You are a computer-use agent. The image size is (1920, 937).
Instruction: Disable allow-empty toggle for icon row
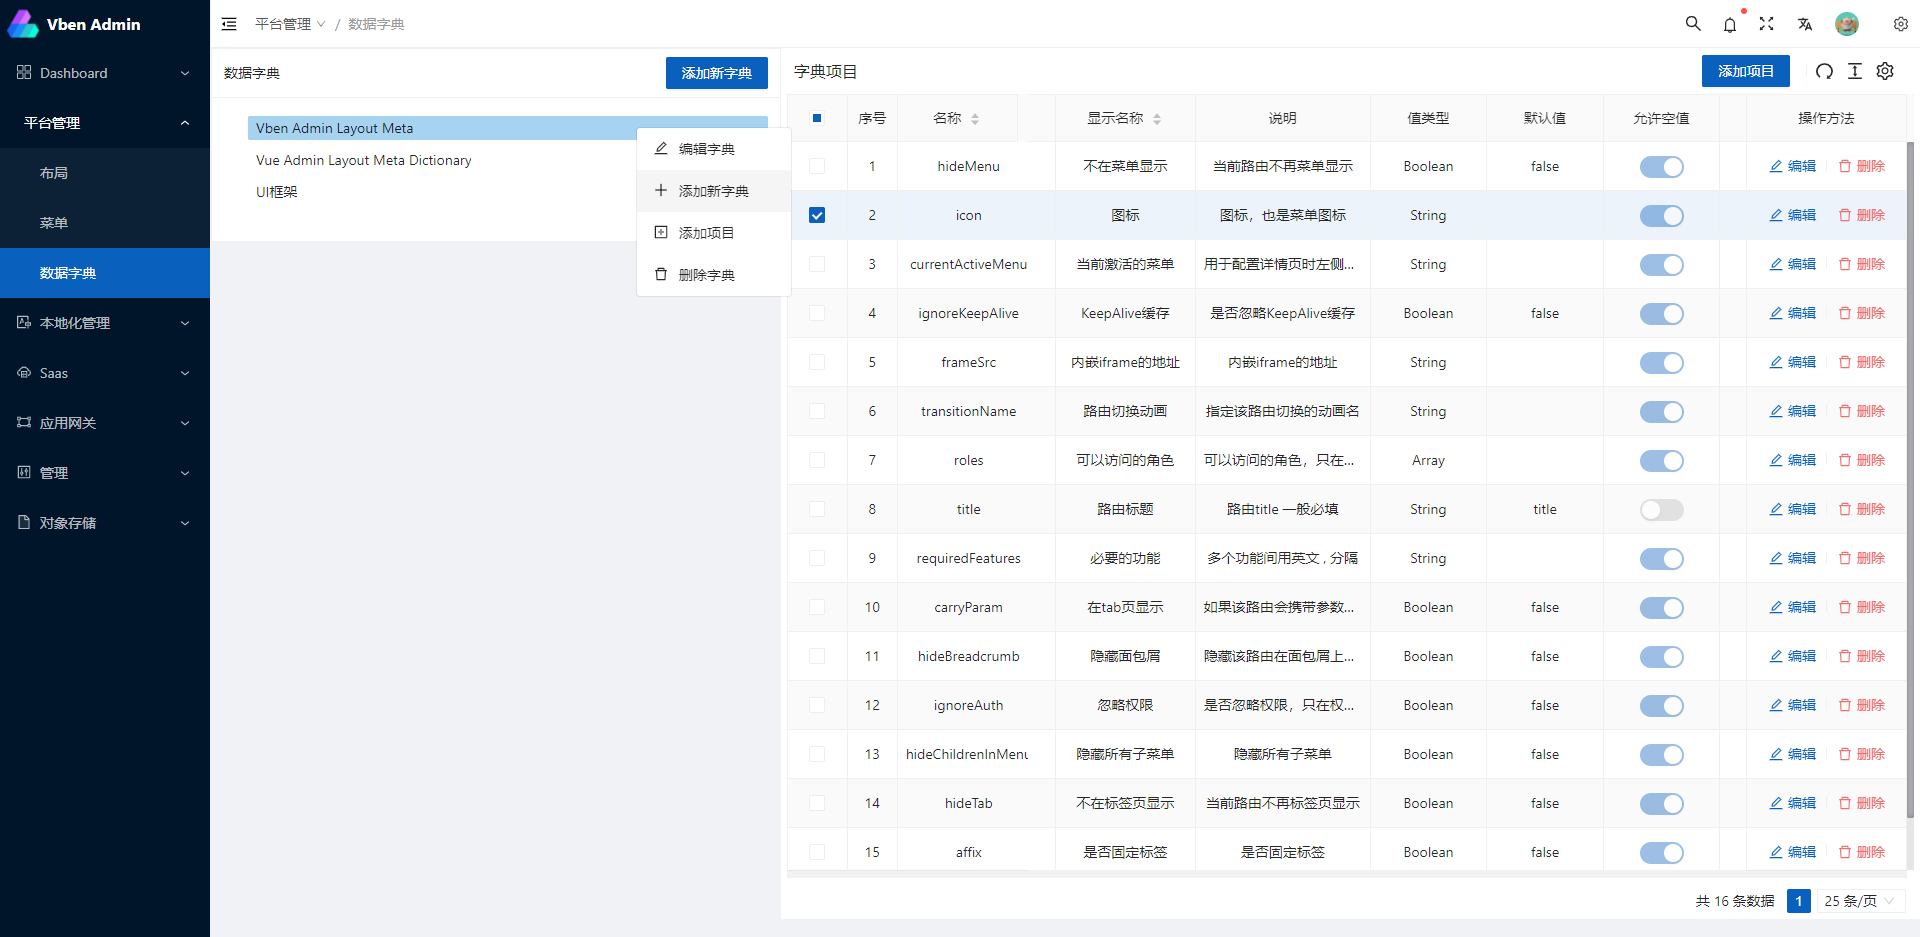(1661, 215)
